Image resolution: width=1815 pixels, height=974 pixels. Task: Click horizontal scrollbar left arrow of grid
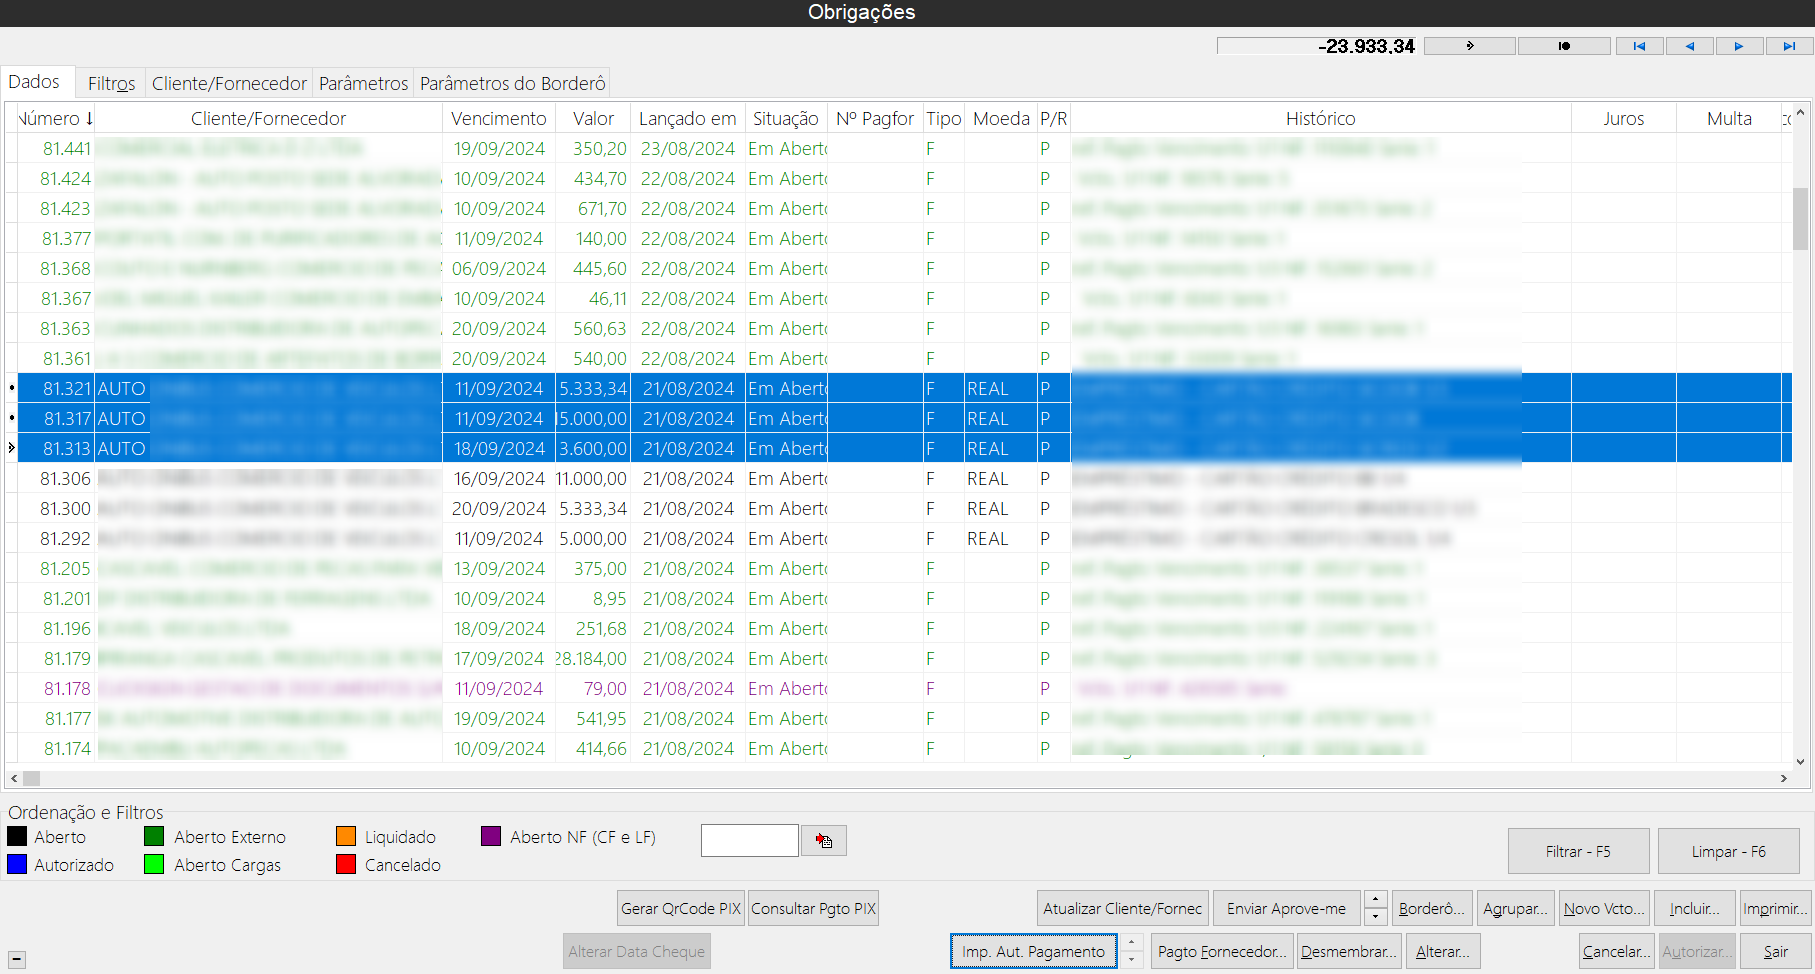(x=14, y=778)
